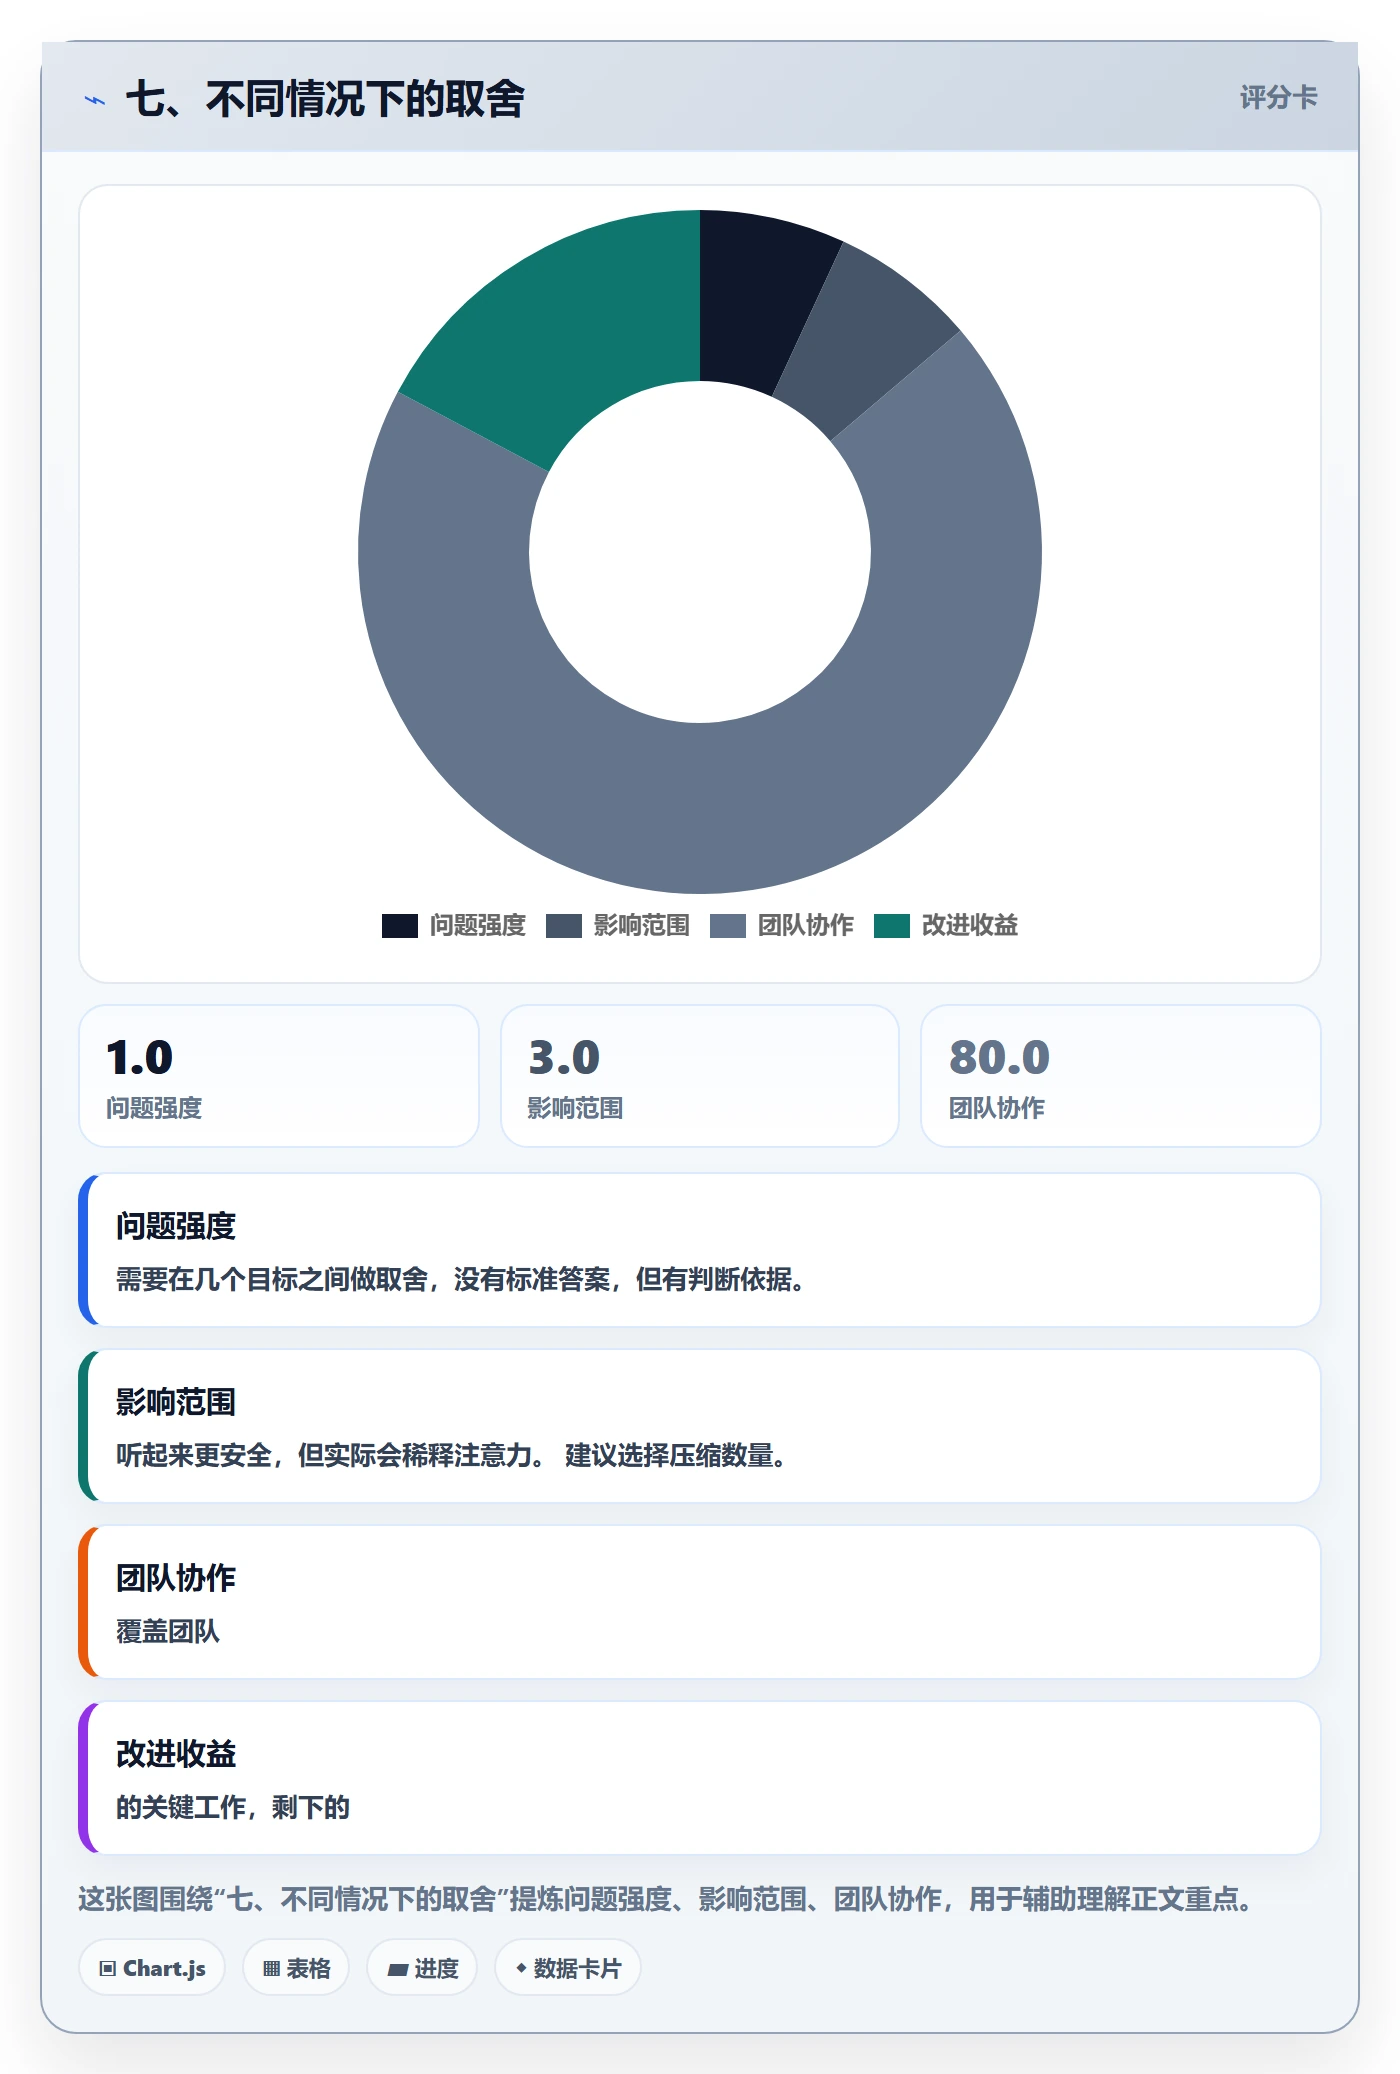Image resolution: width=1400 pixels, height=2074 pixels.
Task: Click the 1.0 stat value
Action: coord(140,1057)
